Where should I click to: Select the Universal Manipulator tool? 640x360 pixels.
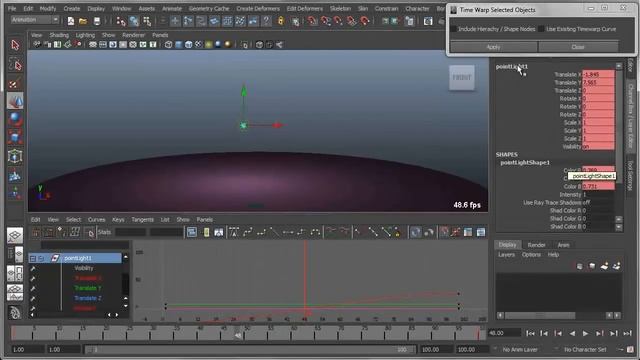pos(15,156)
